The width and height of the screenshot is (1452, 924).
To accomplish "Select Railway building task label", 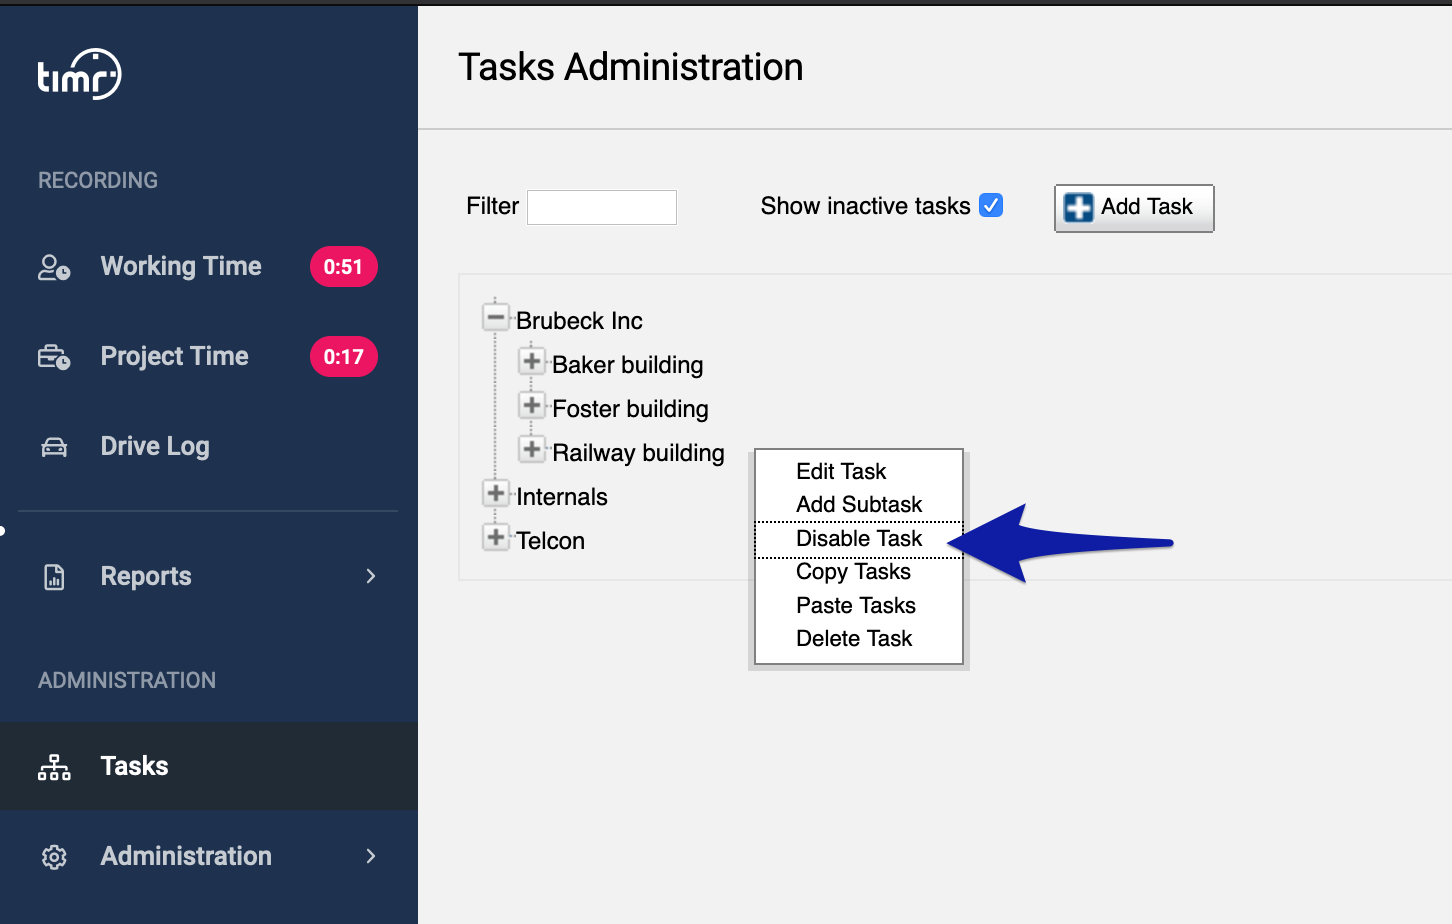I will [x=638, y=453].
